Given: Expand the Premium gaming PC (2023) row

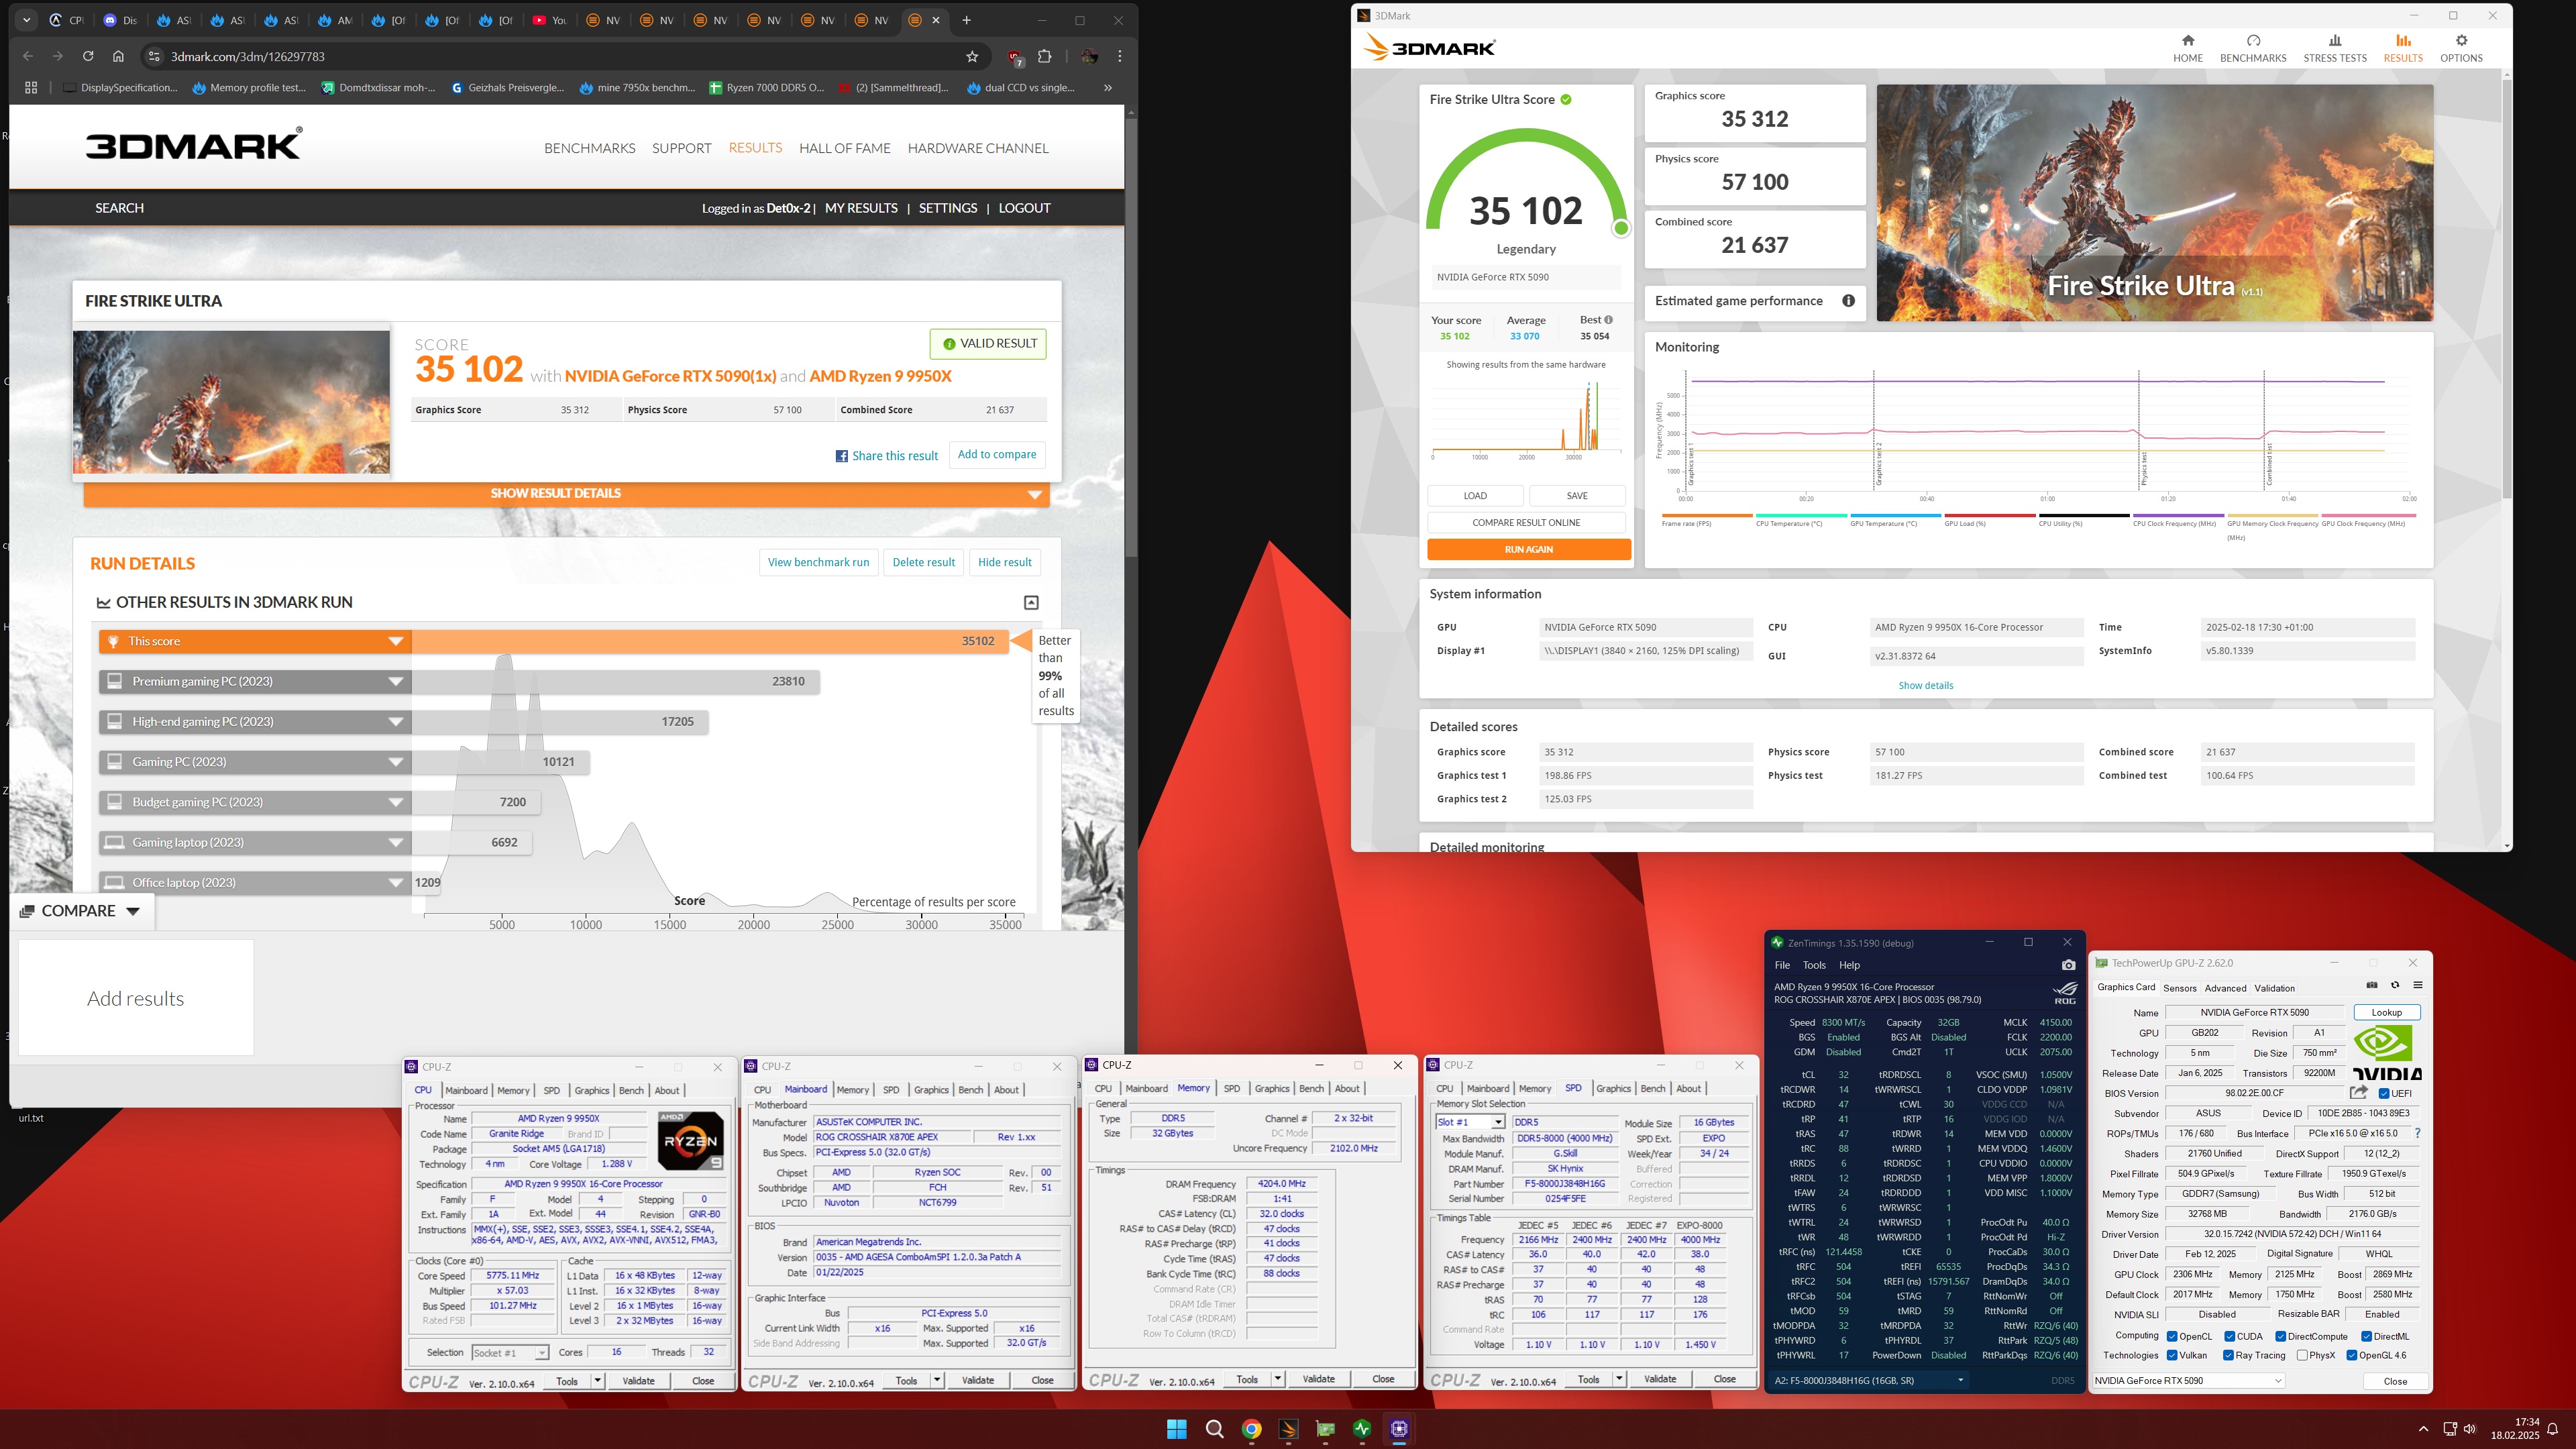Looking at the screenshot, I should point(255,682).
